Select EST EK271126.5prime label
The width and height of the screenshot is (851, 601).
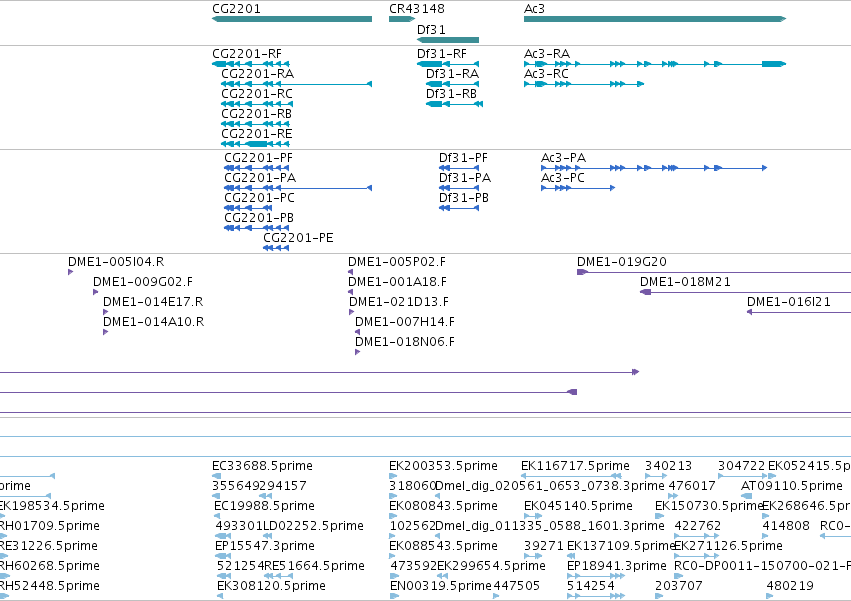coord(728,547)
